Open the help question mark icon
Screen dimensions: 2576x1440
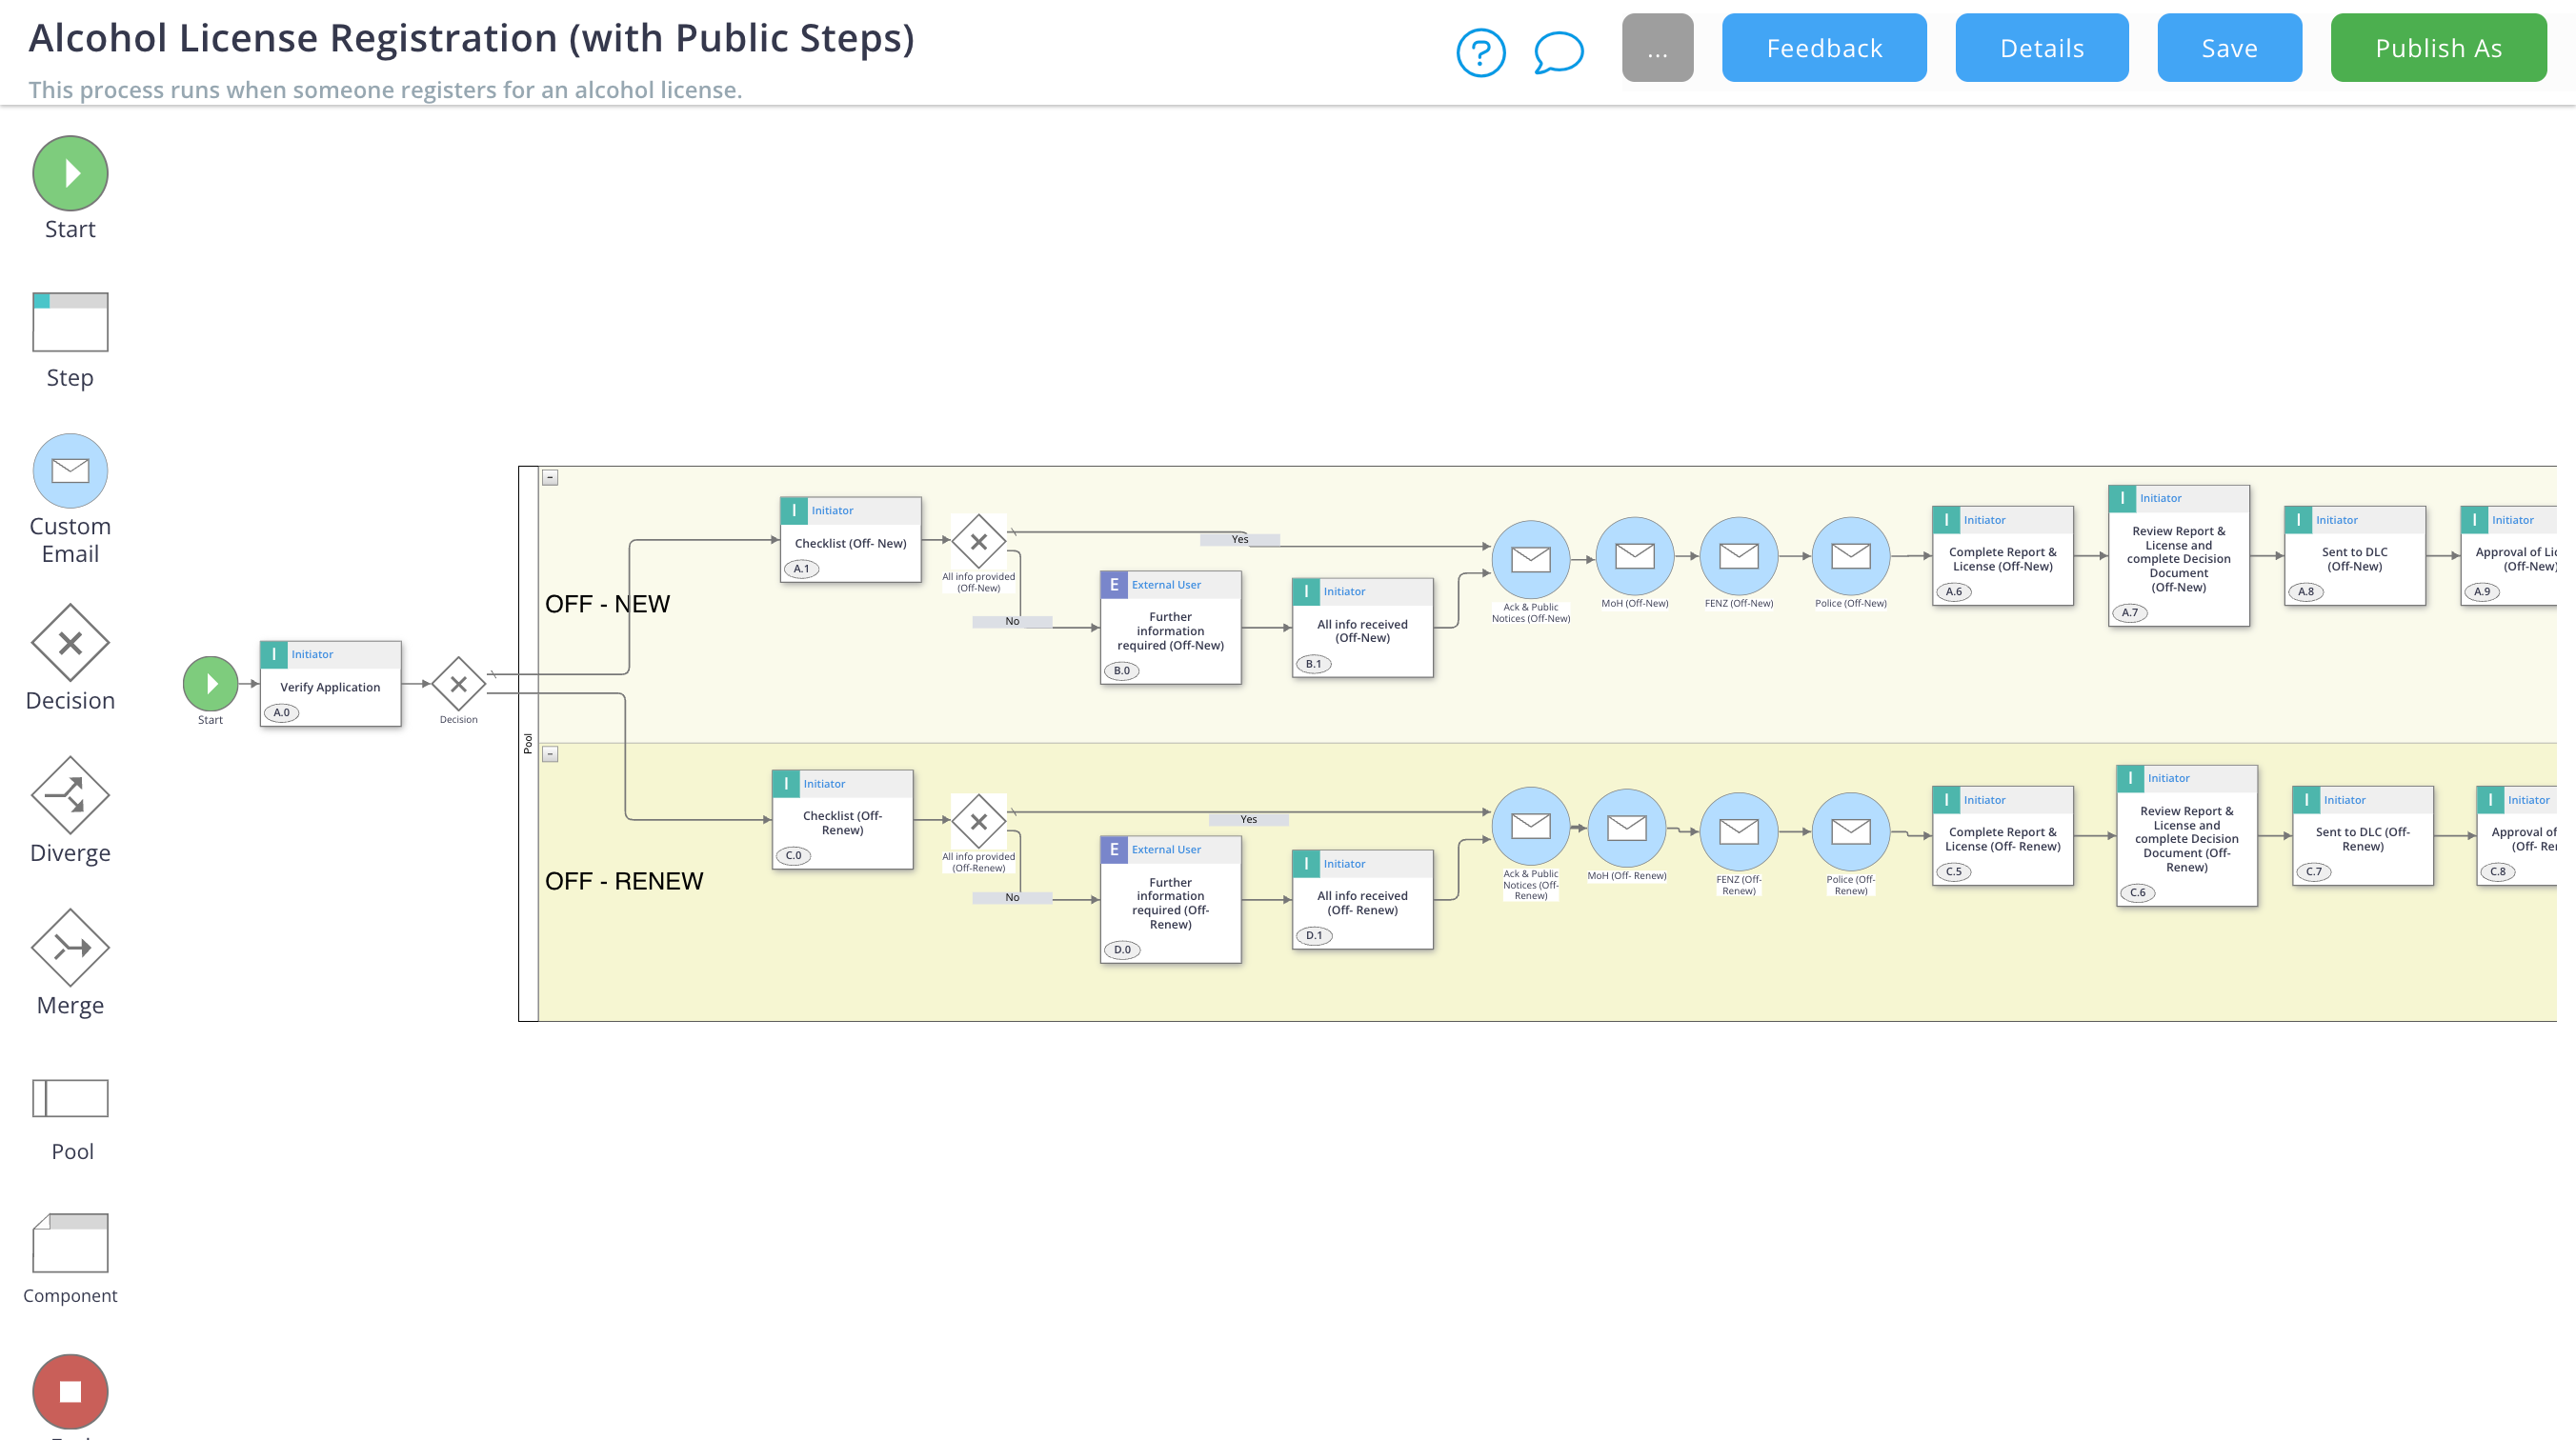pos(1480,52)
